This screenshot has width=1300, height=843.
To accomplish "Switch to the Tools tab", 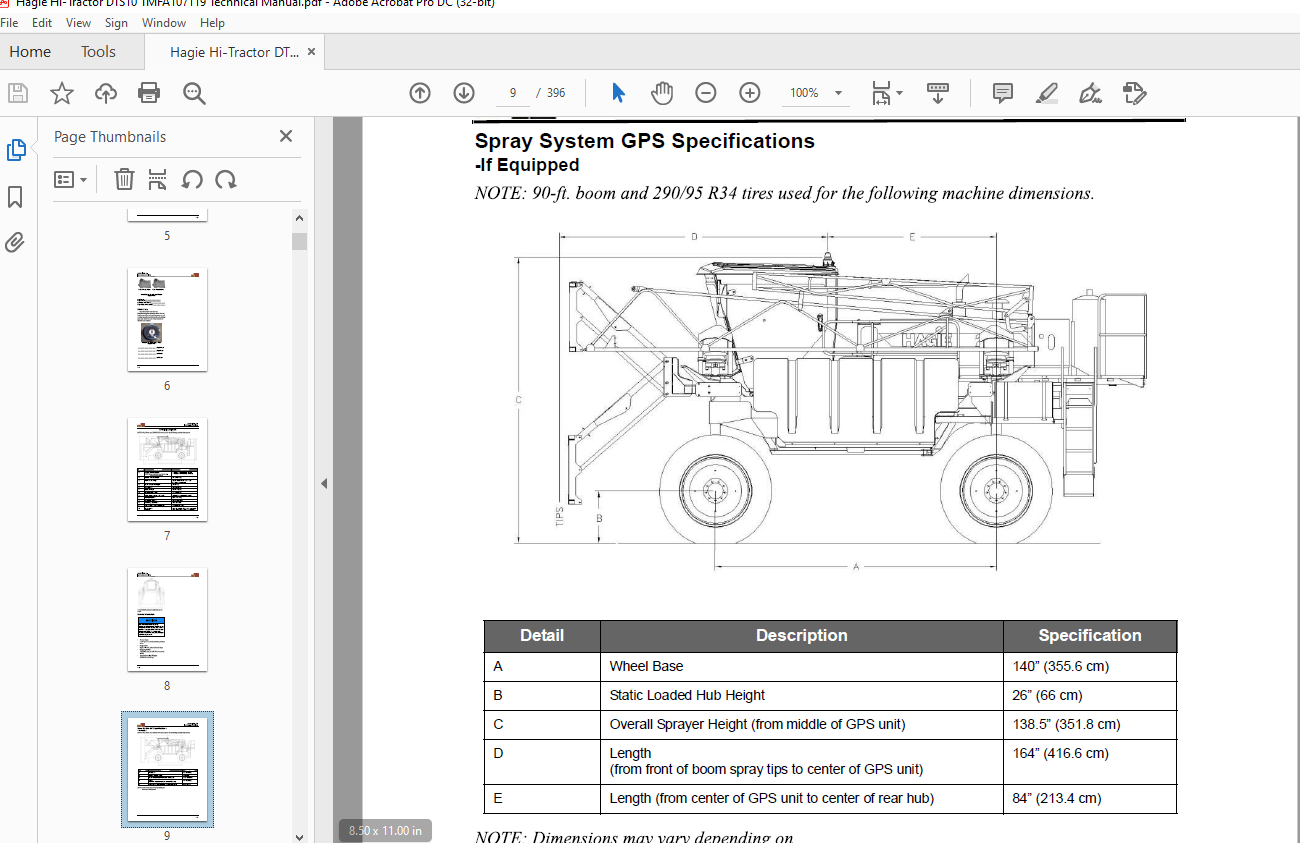I will pyautogui.click(x=98, y=52).
